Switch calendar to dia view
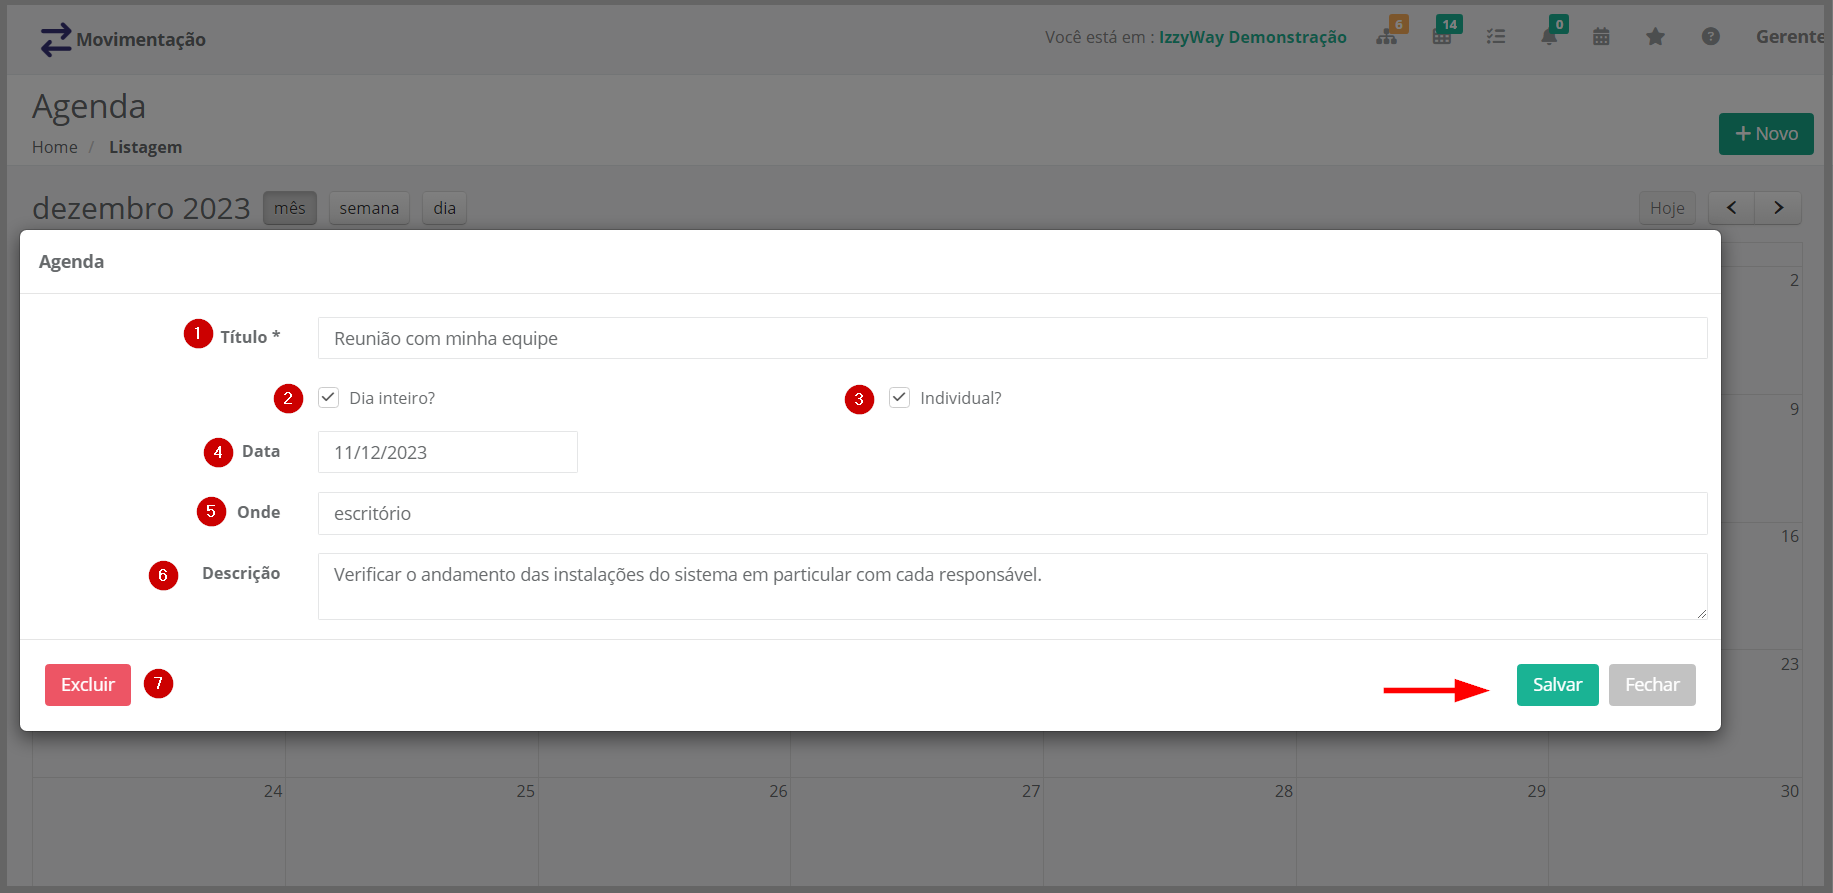Image resolution: width=1833 pixels, height=893 pixels. click(x=444, y=208)
